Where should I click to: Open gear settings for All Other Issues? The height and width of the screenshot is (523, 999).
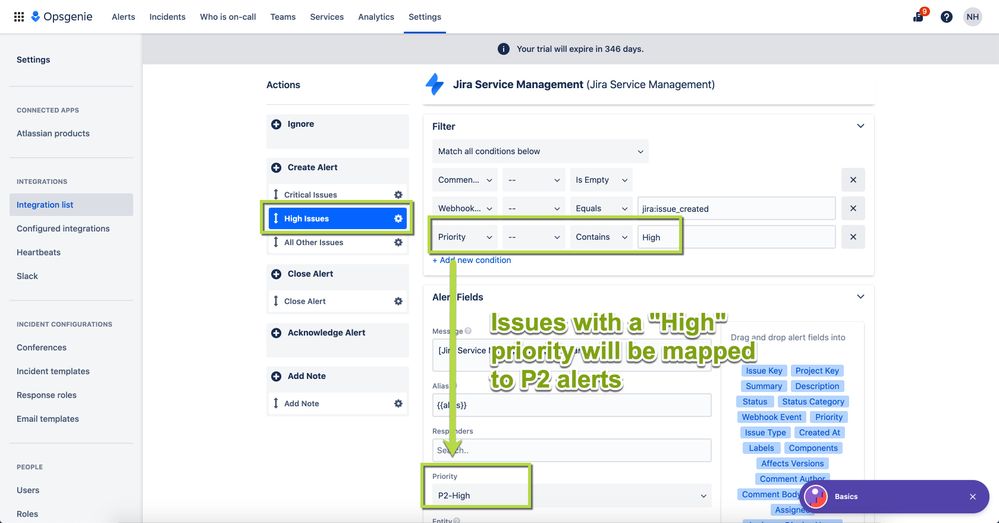click(398, 243)
